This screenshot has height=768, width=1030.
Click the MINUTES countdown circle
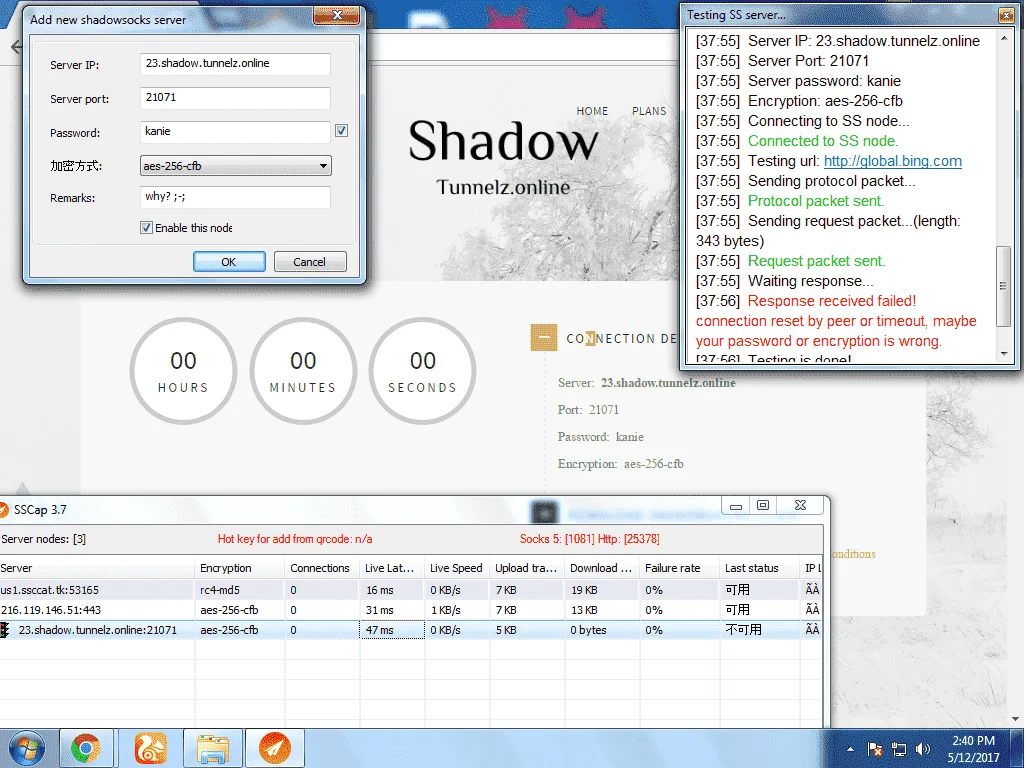tap(303, 371)
